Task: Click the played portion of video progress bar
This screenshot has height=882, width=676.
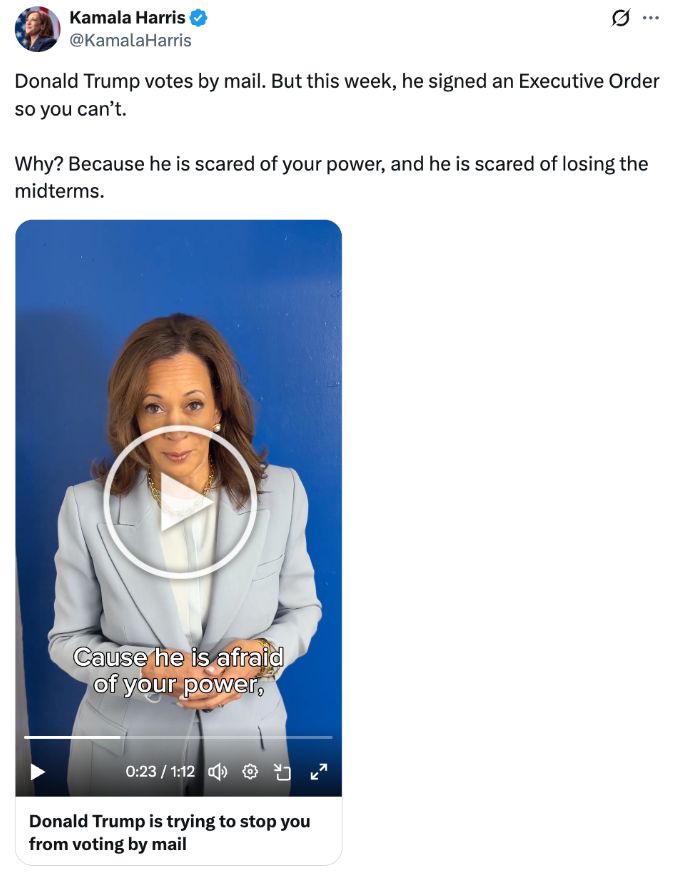Action: (x=72, y=737)
